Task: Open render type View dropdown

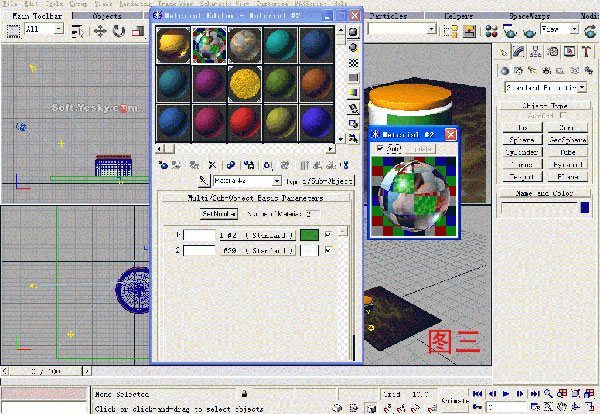Action: click(x=574, y=29)
